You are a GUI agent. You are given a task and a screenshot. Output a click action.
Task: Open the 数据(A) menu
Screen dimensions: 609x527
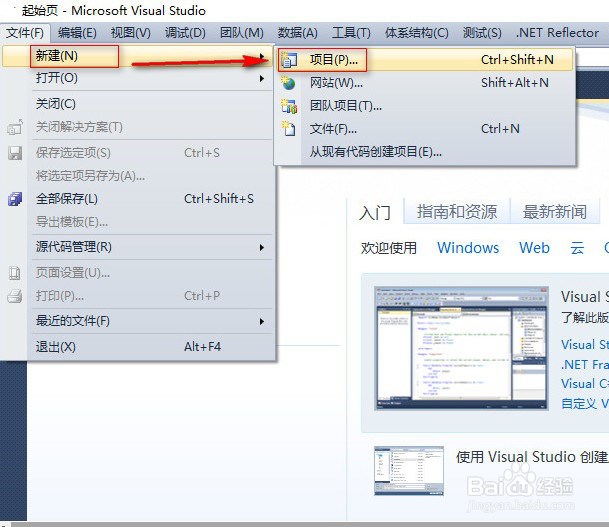pyautogui.click(x=298, y=33)
